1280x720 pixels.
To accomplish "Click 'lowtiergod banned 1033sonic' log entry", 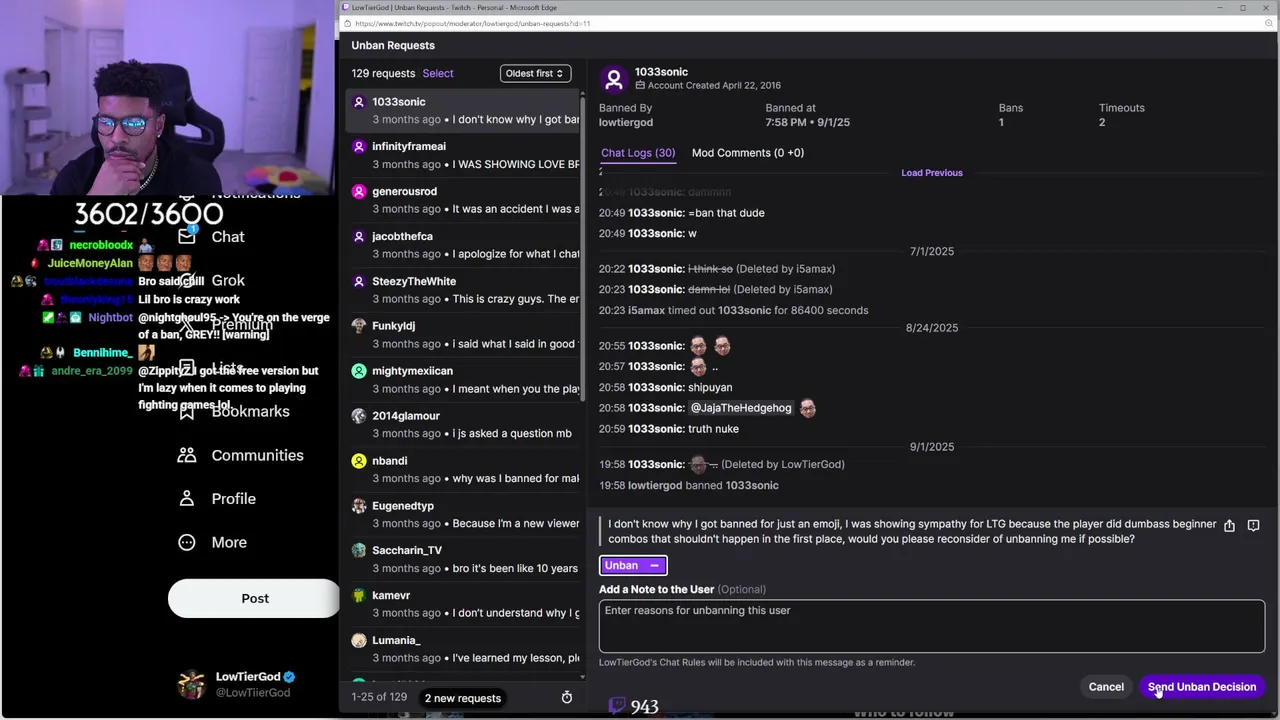I will pyautogui.click(x=703, y=485).
